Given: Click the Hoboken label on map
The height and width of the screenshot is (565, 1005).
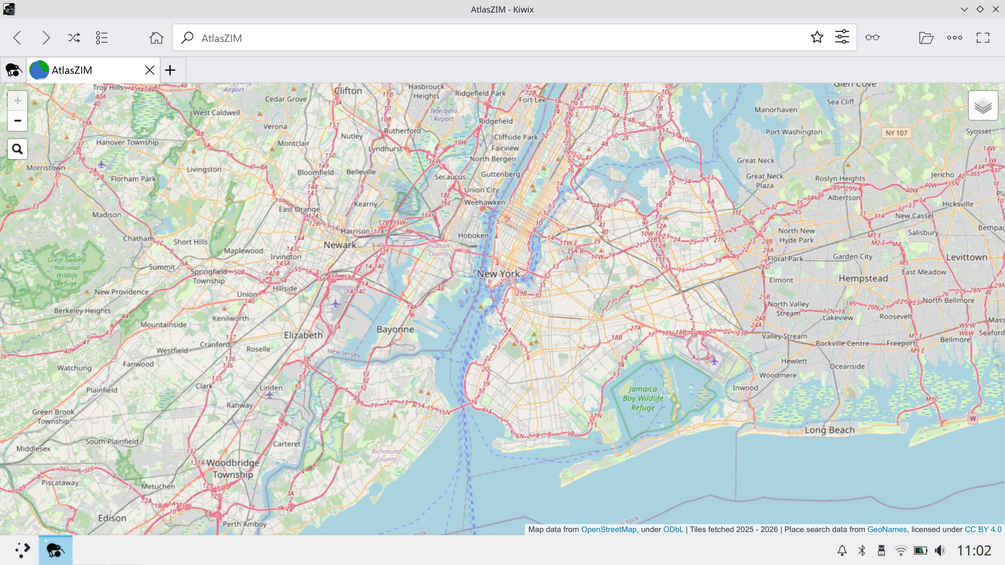Looking at the screenshot, I should [x=473, y=236].
